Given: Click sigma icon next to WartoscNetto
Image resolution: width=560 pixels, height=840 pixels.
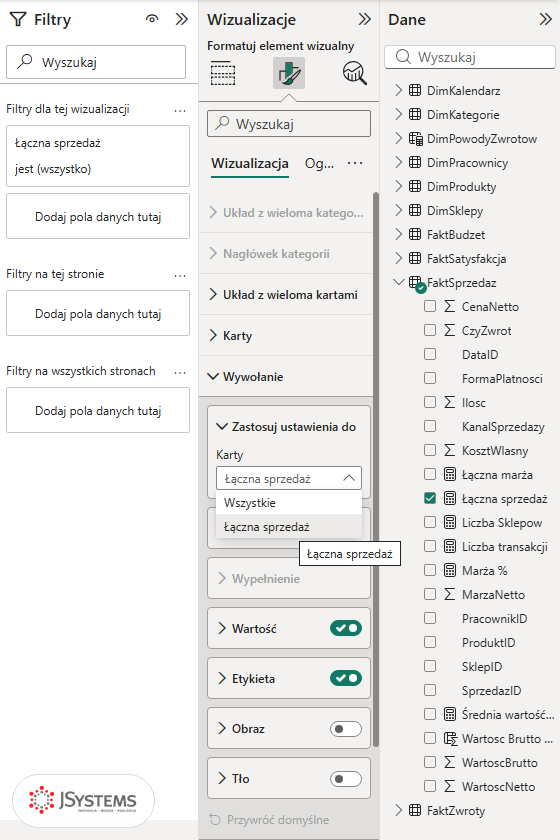Looking at the screenshot, I should 450,786.
